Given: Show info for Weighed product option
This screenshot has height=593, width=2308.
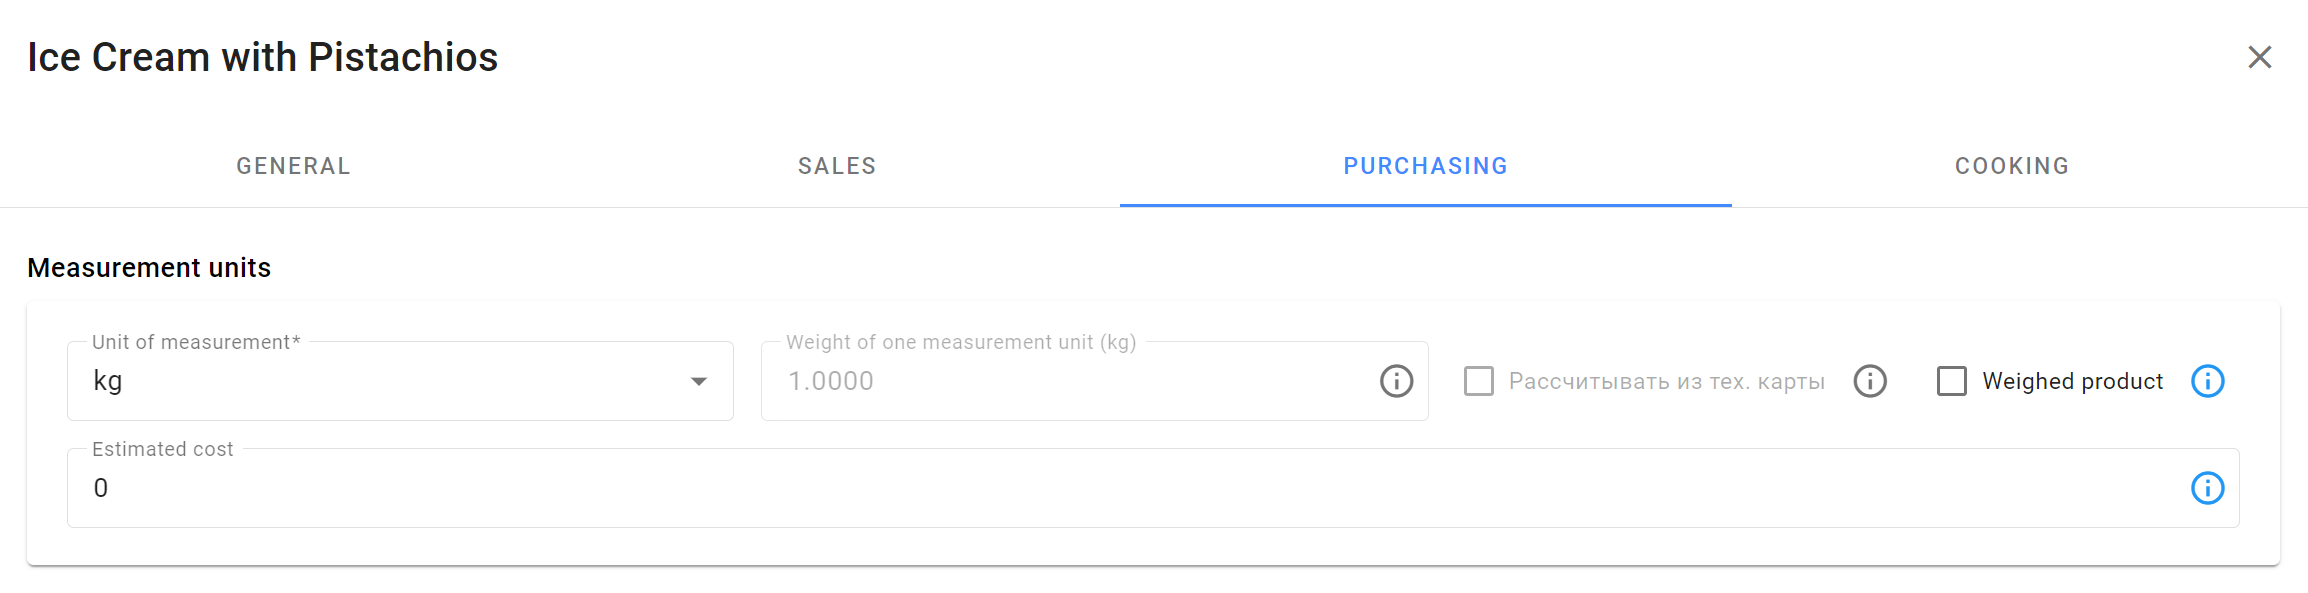Looking at the screenshot, I should 2207,381.
